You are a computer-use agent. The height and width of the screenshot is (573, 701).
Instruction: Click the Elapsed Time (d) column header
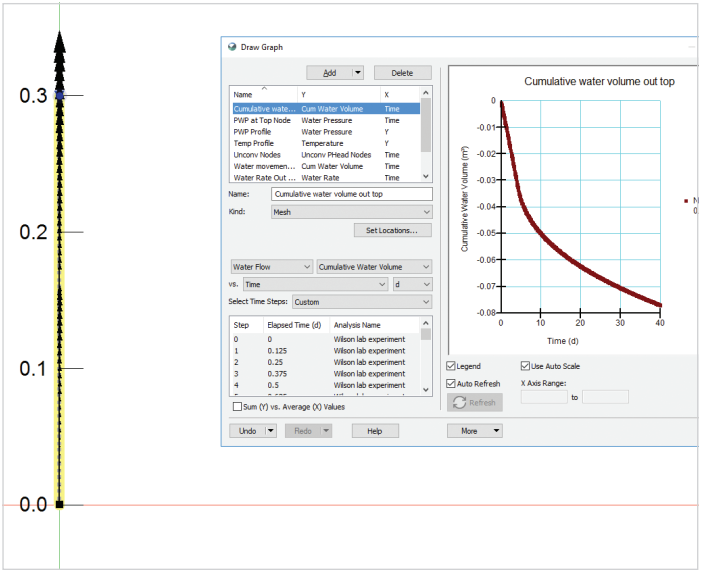(x=296, y=325)
